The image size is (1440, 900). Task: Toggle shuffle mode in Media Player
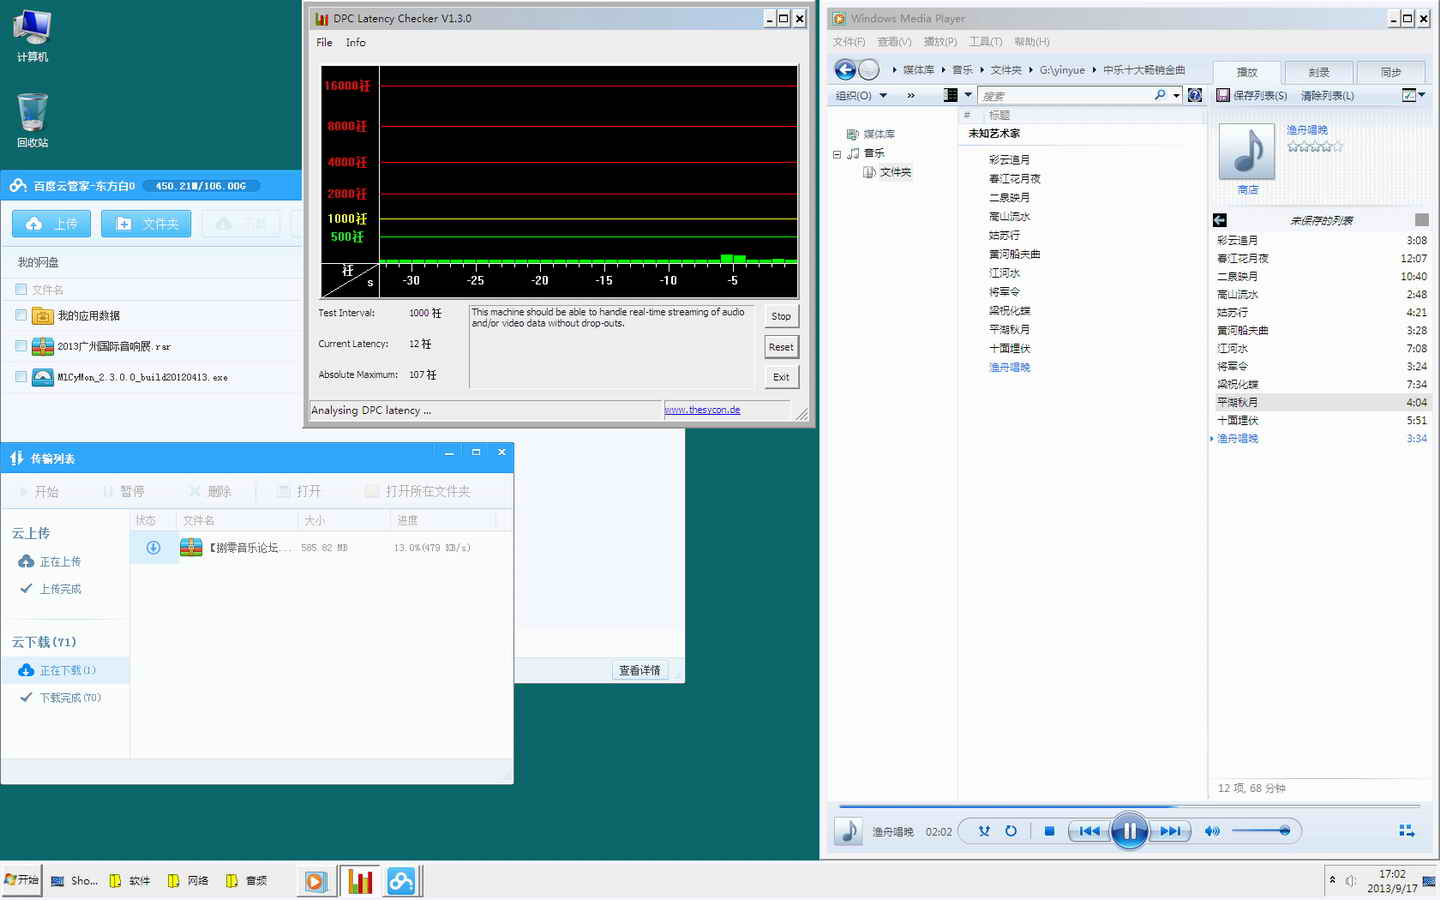(984, 831)
